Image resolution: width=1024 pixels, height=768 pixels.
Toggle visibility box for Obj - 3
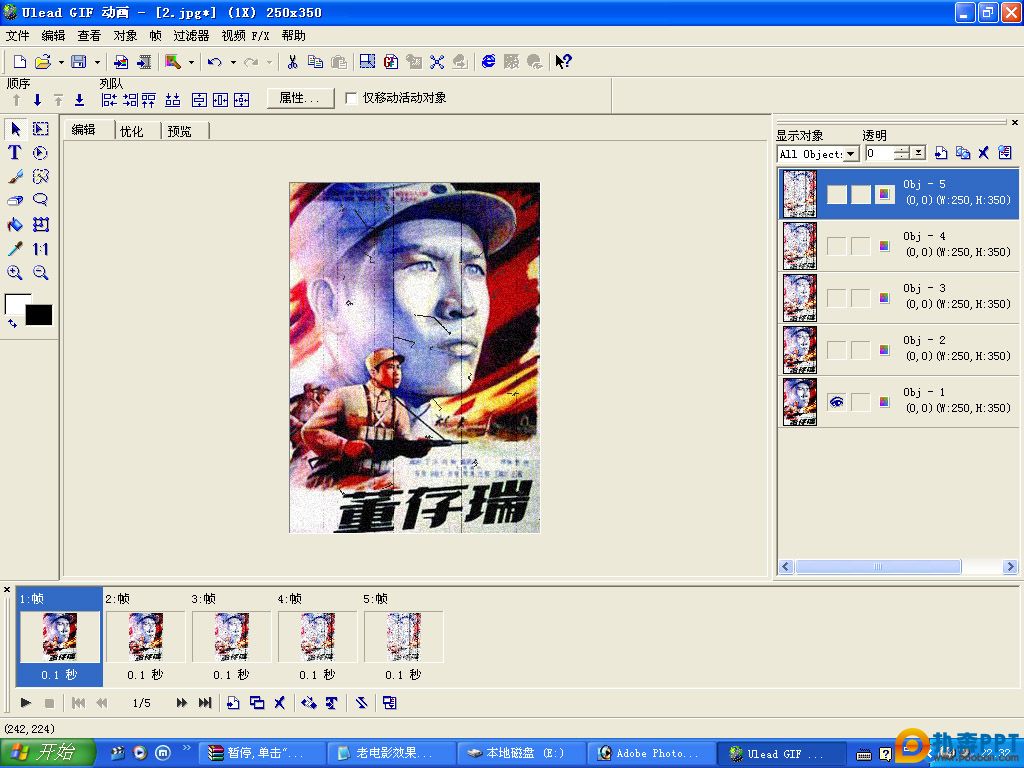(837, 298)
